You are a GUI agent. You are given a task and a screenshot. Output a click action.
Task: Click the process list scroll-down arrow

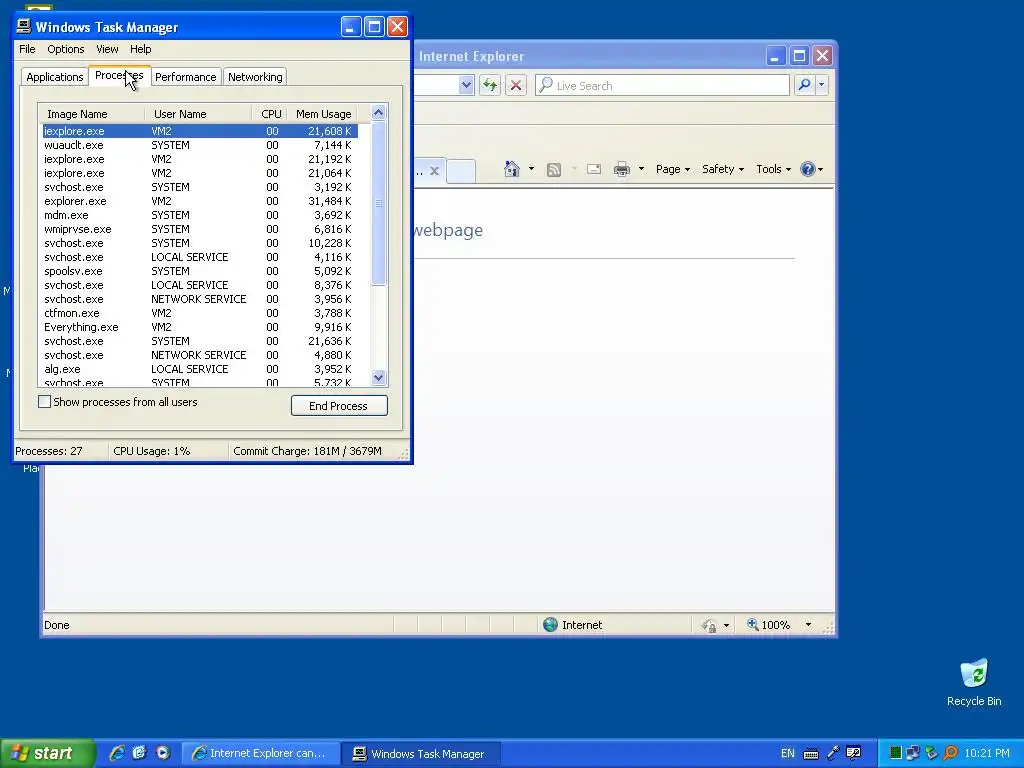click(x=379, y=377)
